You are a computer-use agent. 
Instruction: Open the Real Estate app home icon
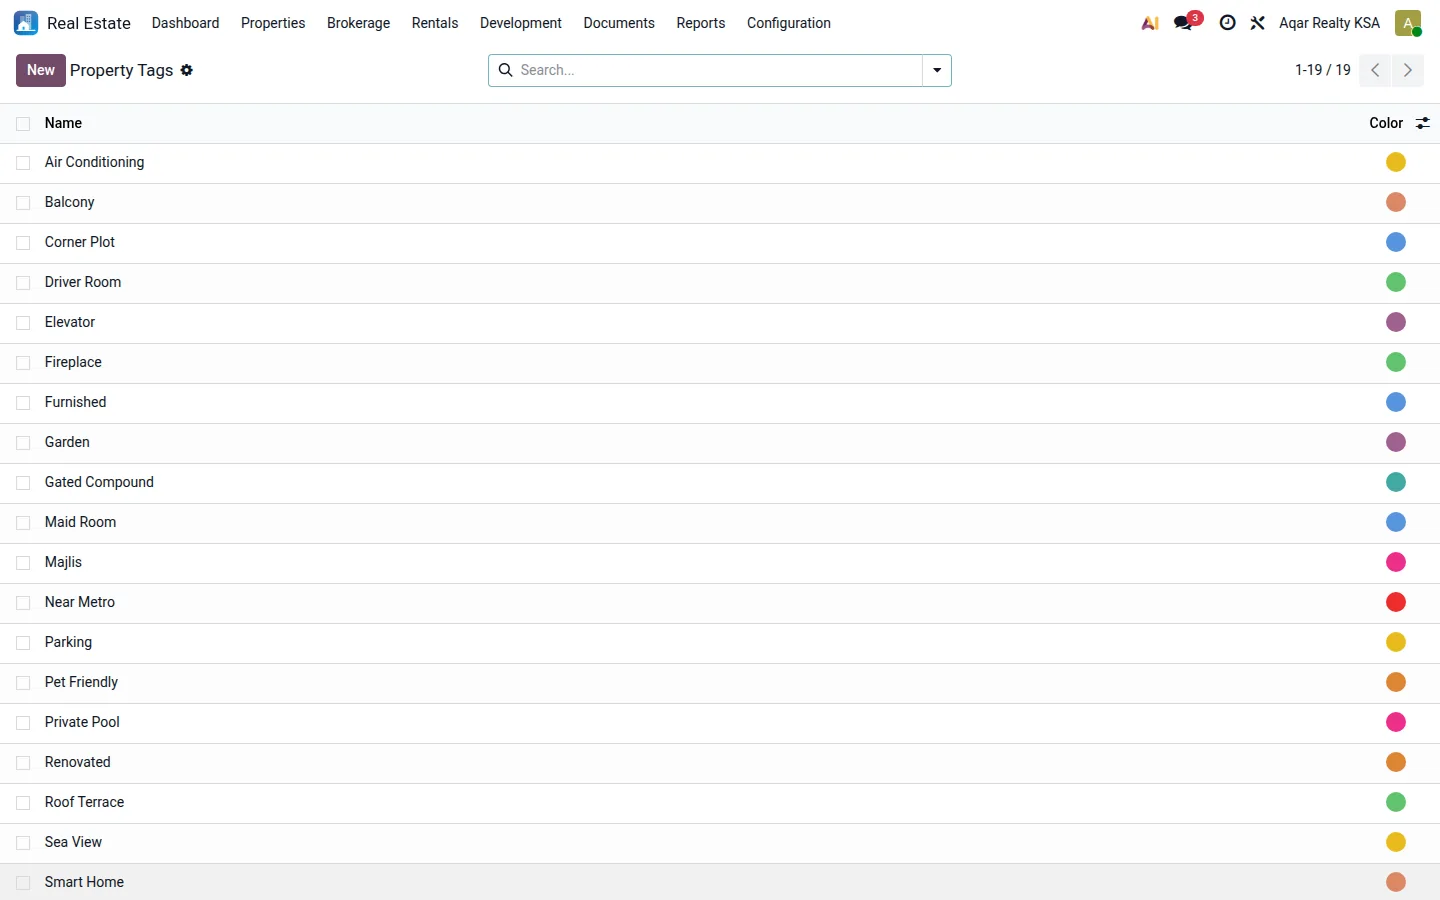click(x=26, y=23)
